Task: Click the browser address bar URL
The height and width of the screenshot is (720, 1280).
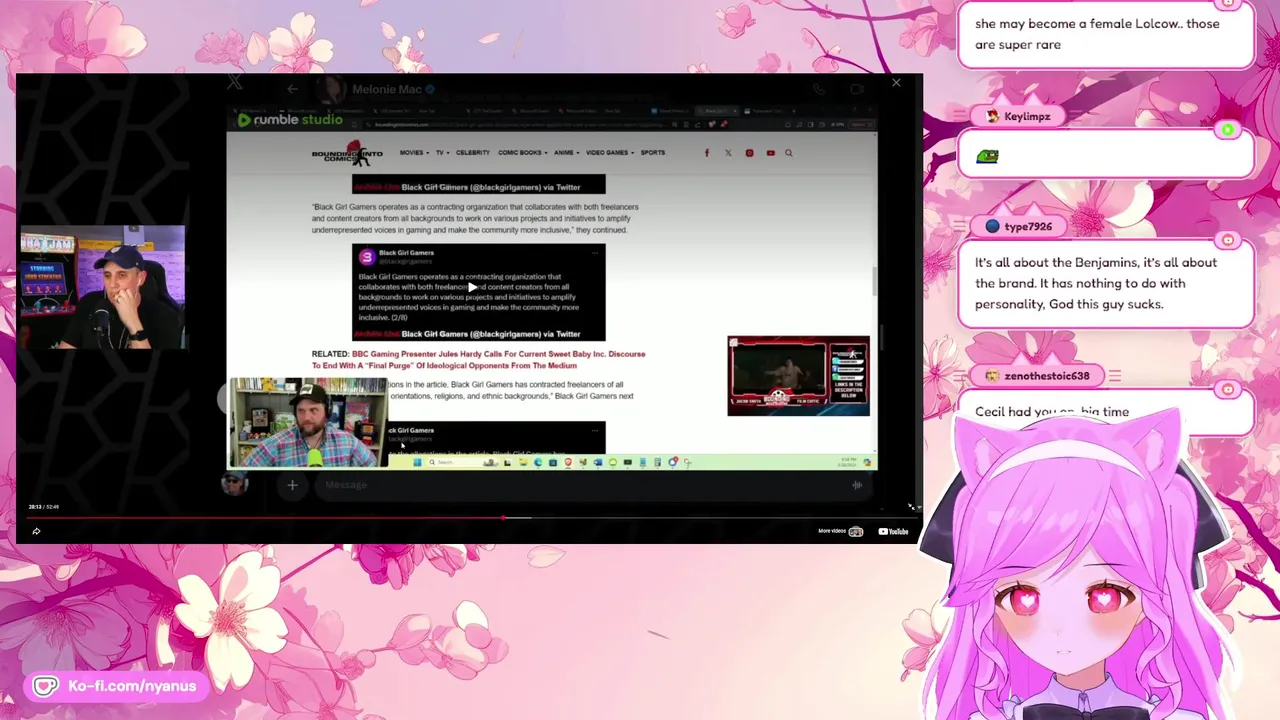Action: 520,125
